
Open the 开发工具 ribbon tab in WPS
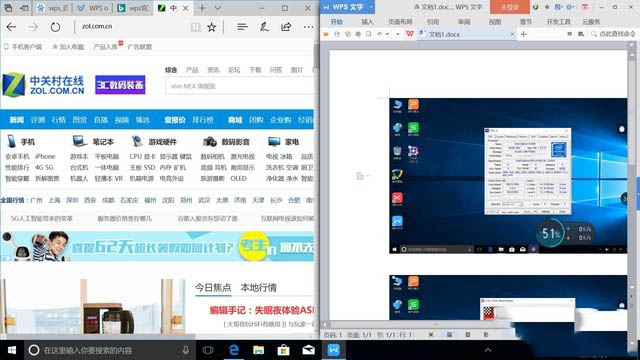558,22
